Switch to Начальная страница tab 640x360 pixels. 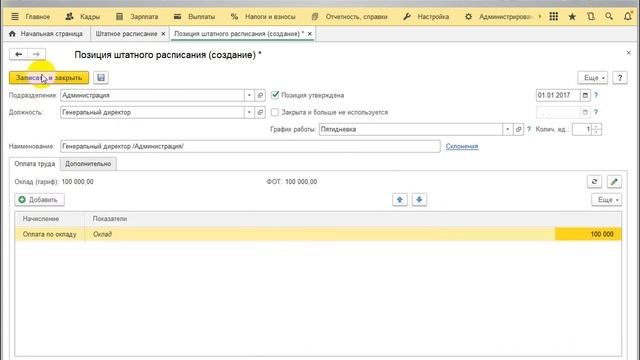(x=46, y=34)
